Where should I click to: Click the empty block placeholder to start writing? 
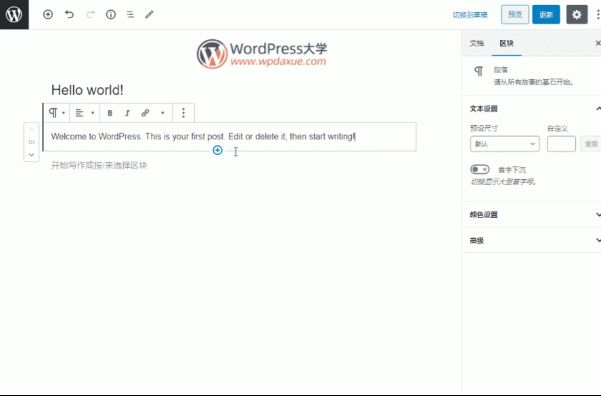coord(99,166)
